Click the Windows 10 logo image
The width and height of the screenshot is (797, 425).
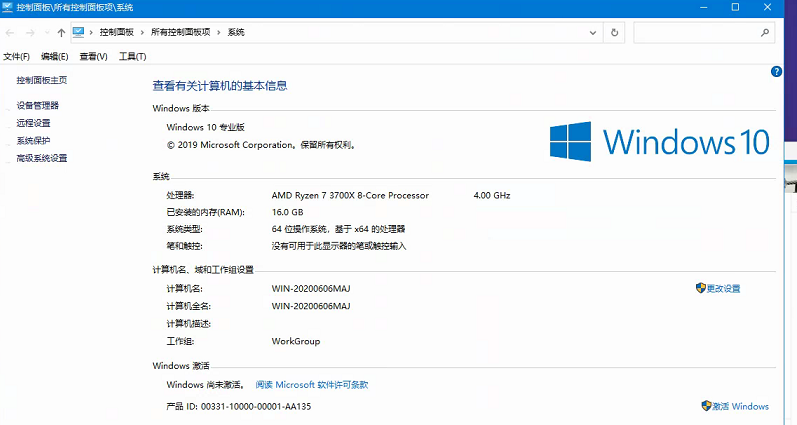click(x=659, y=141)
